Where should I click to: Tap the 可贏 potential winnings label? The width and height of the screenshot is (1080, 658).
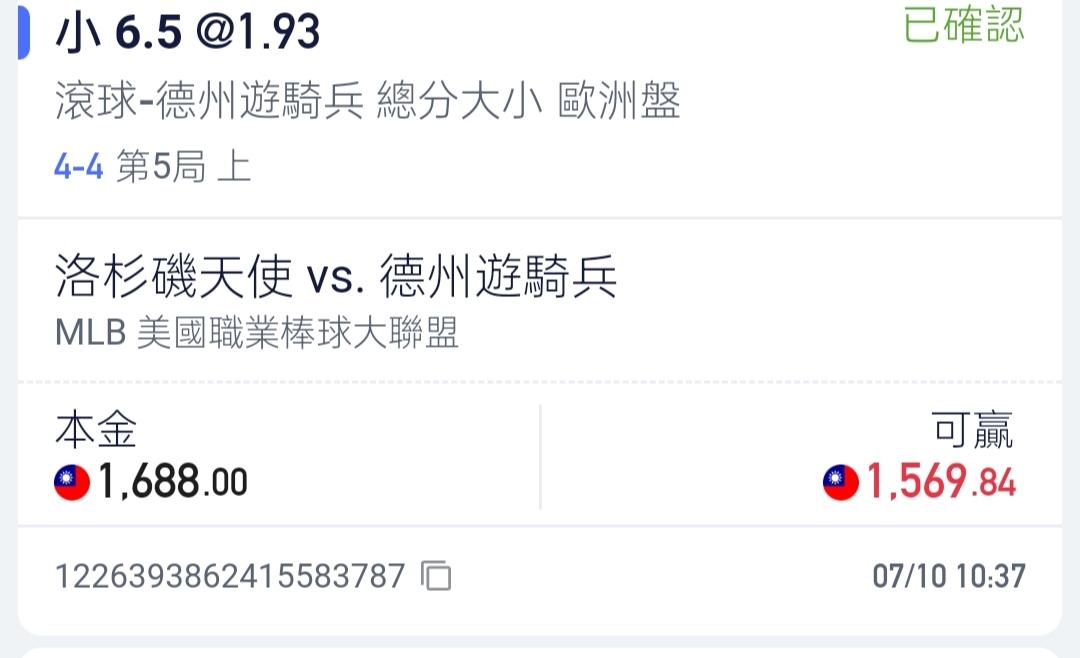[x=973, y=431]
